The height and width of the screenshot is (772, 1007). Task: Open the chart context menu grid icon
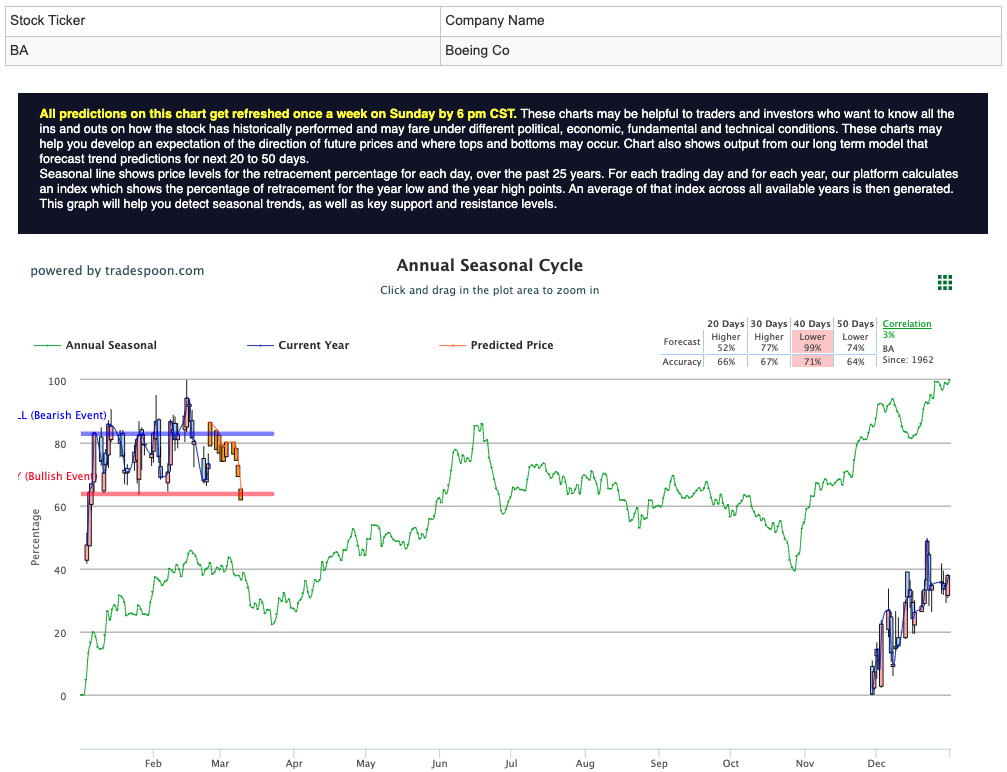coord(945,283)
